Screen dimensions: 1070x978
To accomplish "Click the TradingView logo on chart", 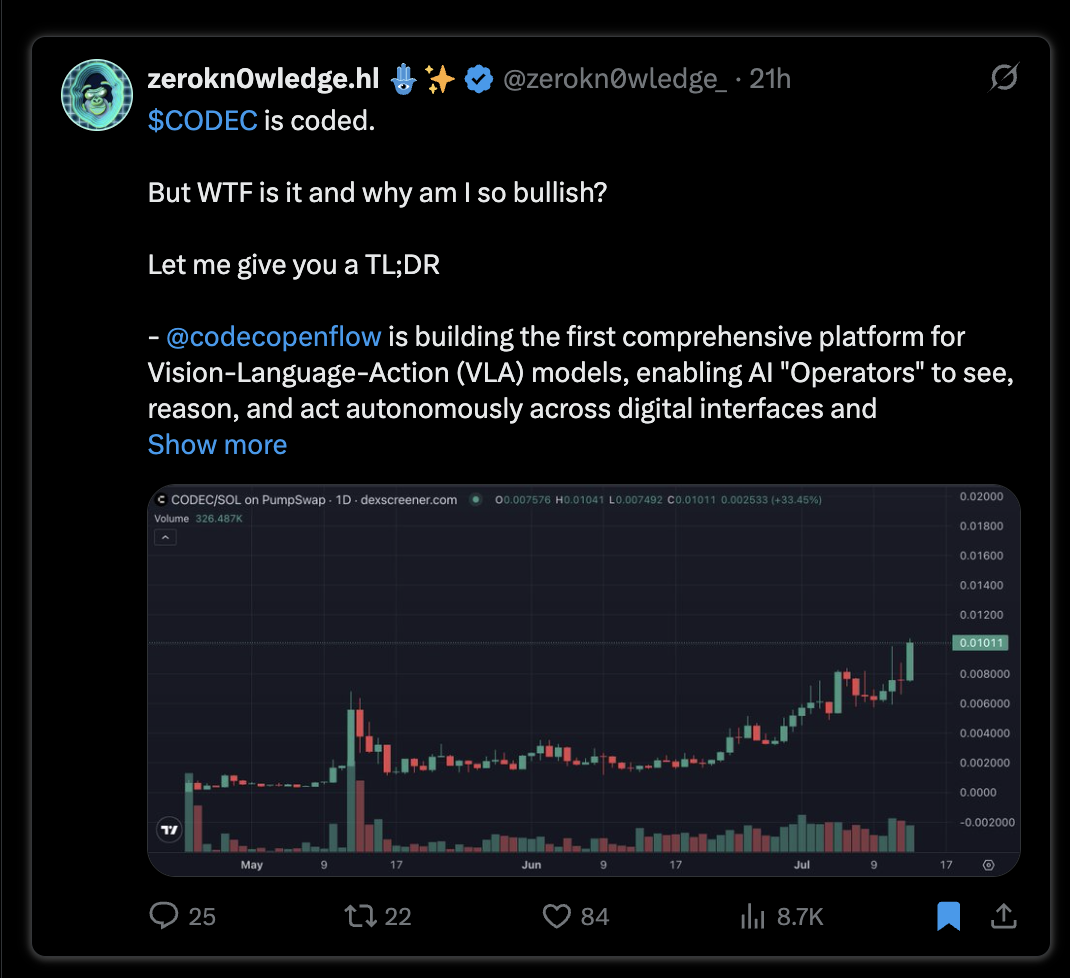I will 169,830.
